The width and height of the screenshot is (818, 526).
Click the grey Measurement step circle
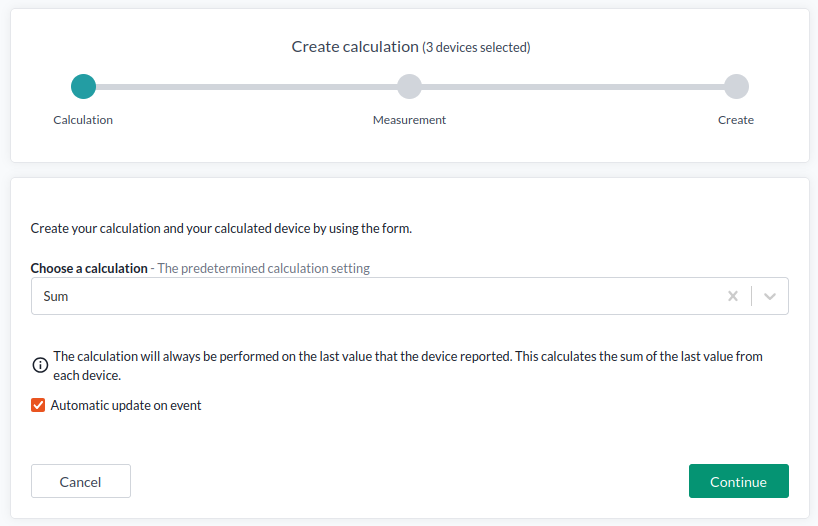click(x=409, y=87)
